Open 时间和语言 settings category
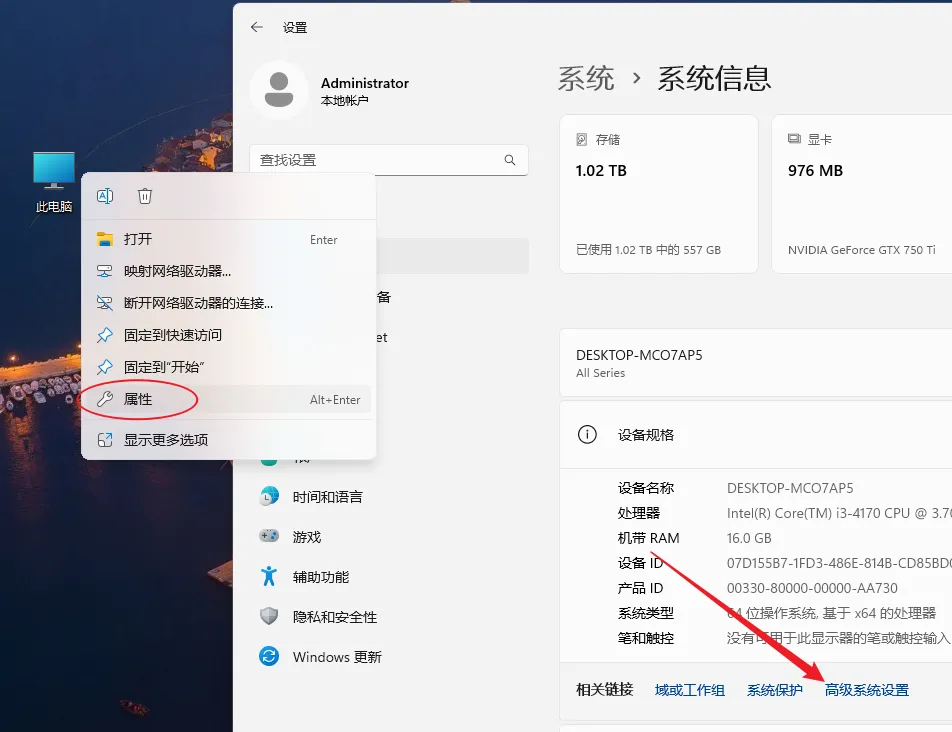Viewport: 952px width, 732px height. [389, 497]
